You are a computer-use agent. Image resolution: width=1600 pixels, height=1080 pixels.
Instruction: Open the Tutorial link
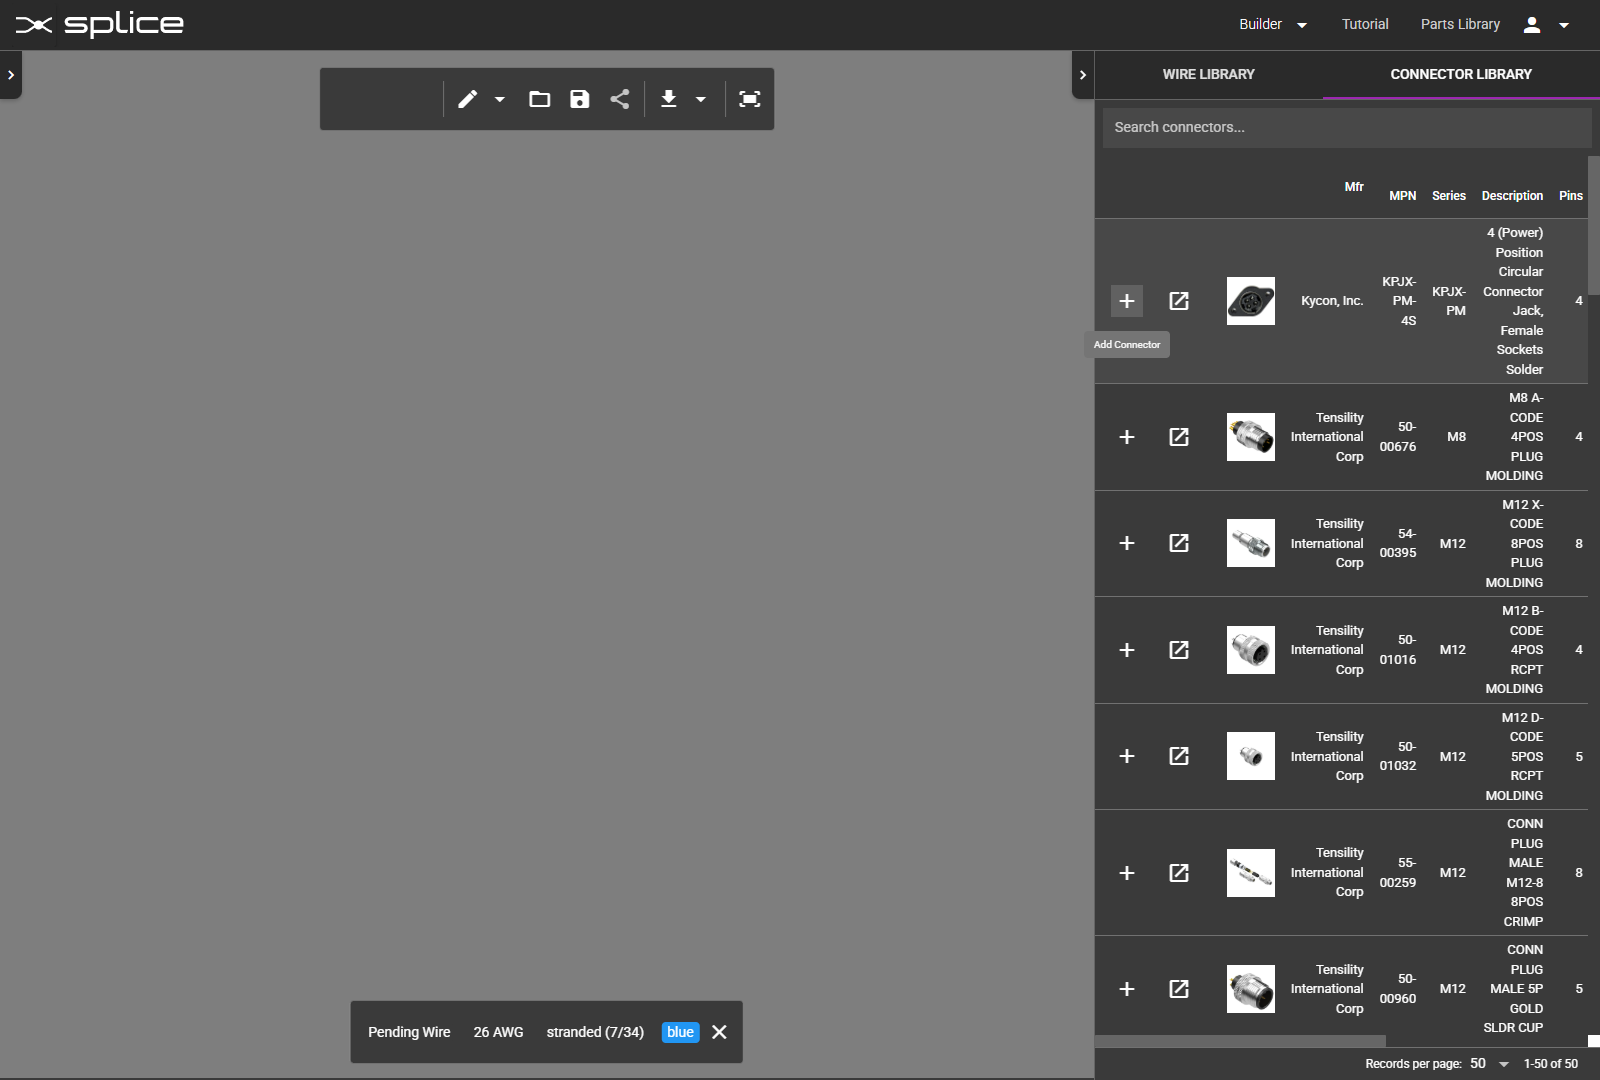tap(1364, 24)
